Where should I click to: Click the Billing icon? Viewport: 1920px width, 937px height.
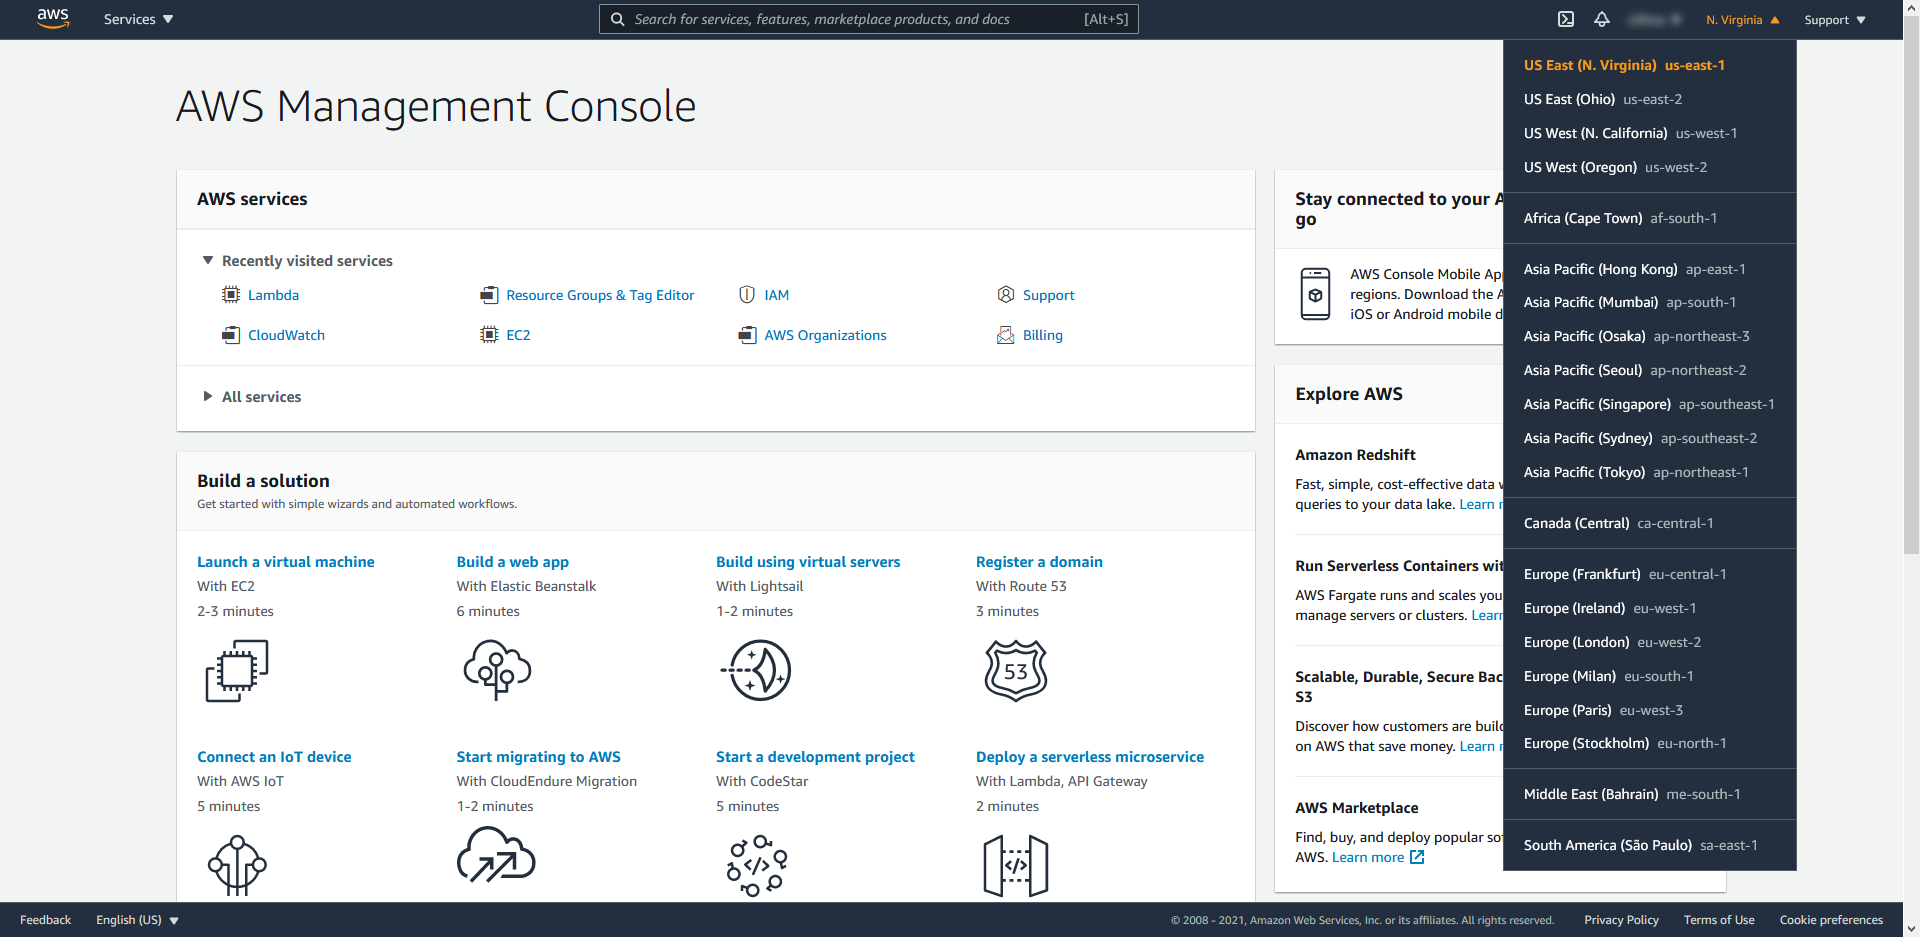[1006, 335]
